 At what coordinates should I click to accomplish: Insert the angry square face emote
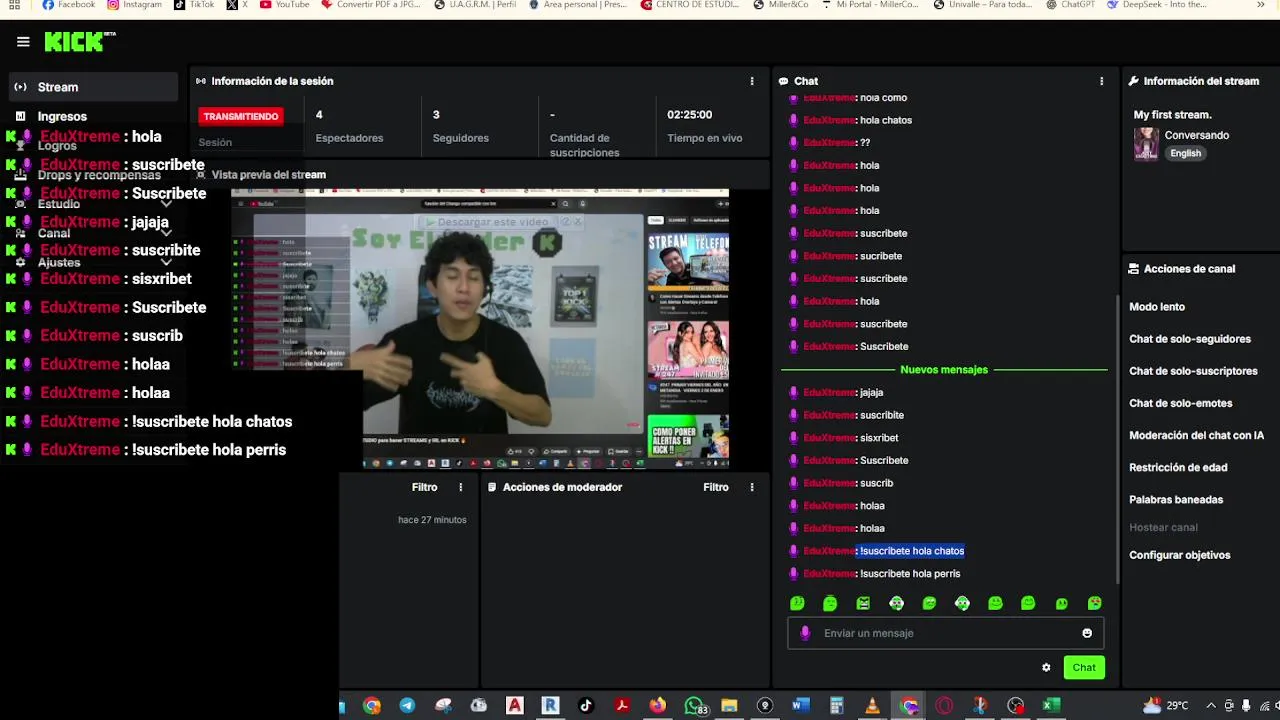coord(863,603)
